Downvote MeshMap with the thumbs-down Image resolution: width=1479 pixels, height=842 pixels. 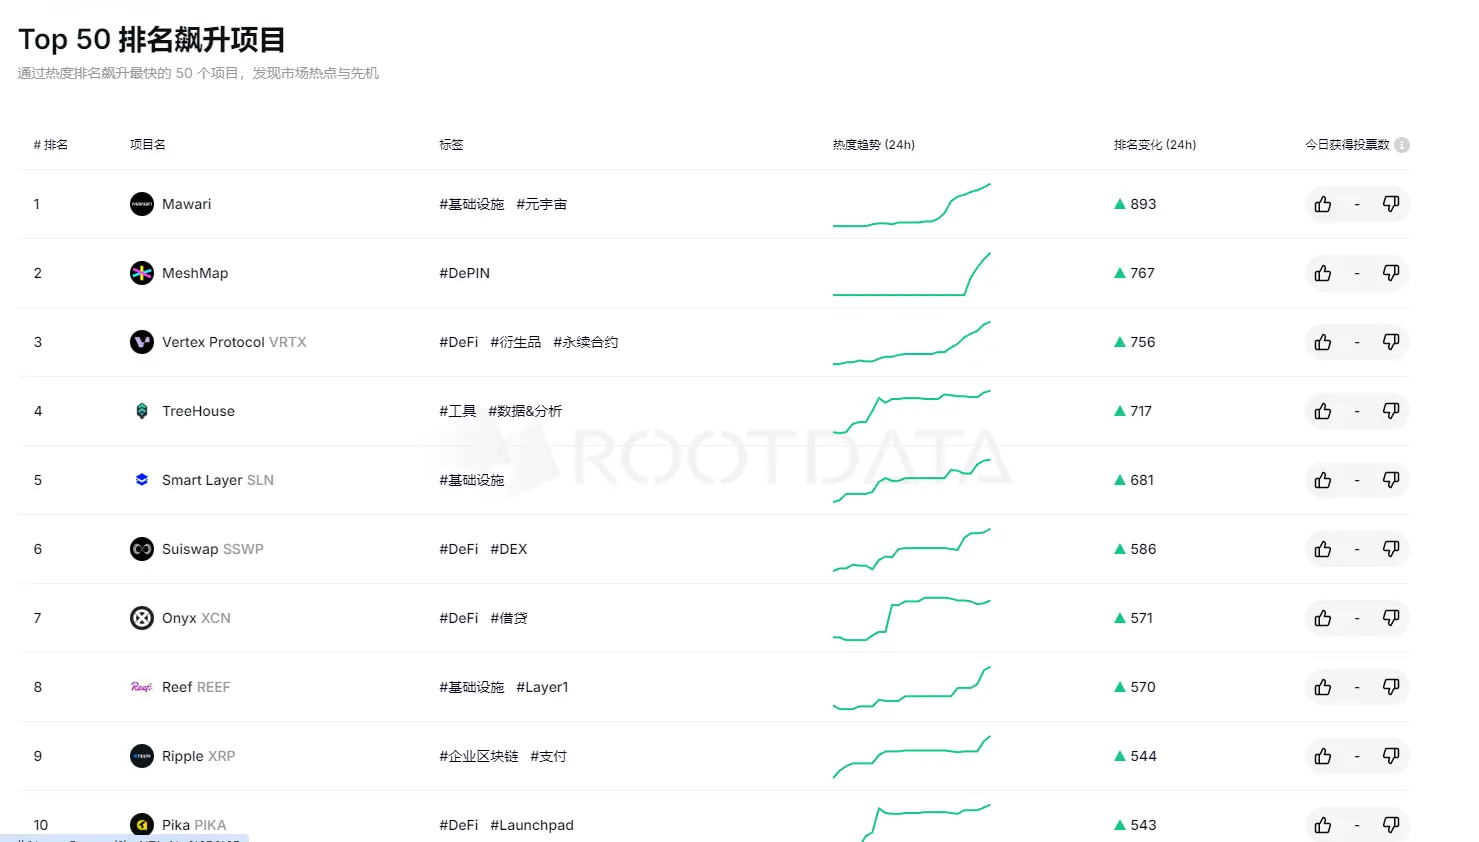coord(1391,272)
